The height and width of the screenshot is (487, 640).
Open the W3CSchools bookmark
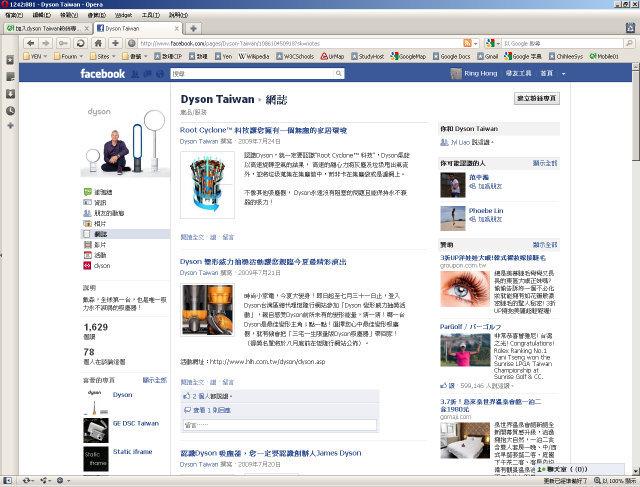pyautogui.click(x=295, y=56)
